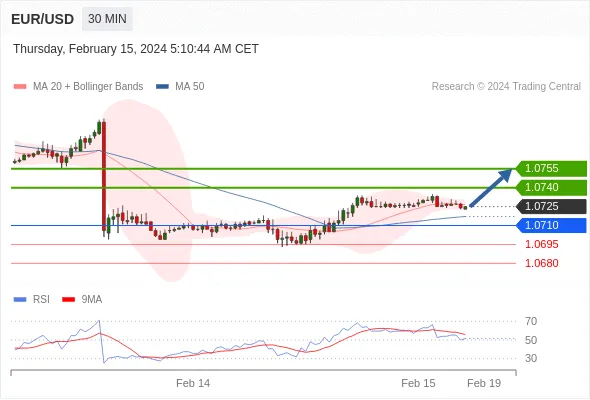Click the 30 MIN timeframe badge
This screenshot has width=590, height=400.
pos(107,19)
